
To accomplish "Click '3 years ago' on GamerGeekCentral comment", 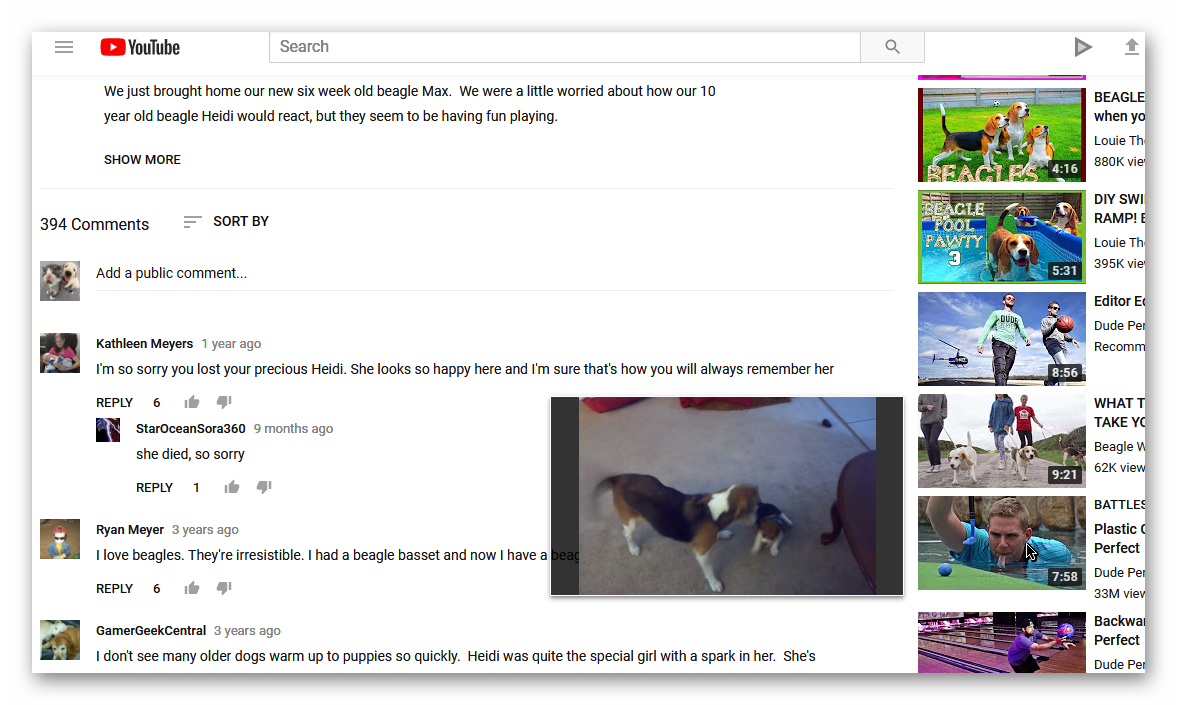I will click(x=247, y=631).
